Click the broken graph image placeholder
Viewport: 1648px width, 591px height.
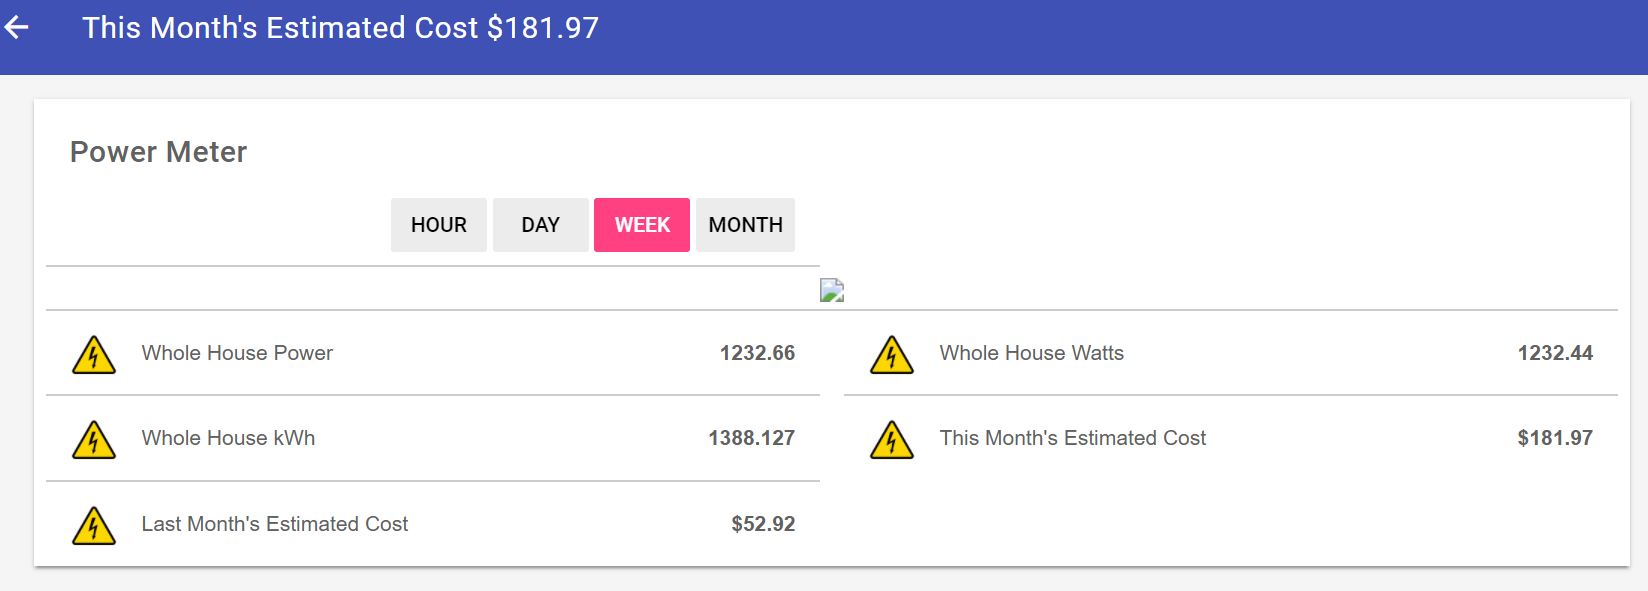pyautogui.click(x=832, y=290)
